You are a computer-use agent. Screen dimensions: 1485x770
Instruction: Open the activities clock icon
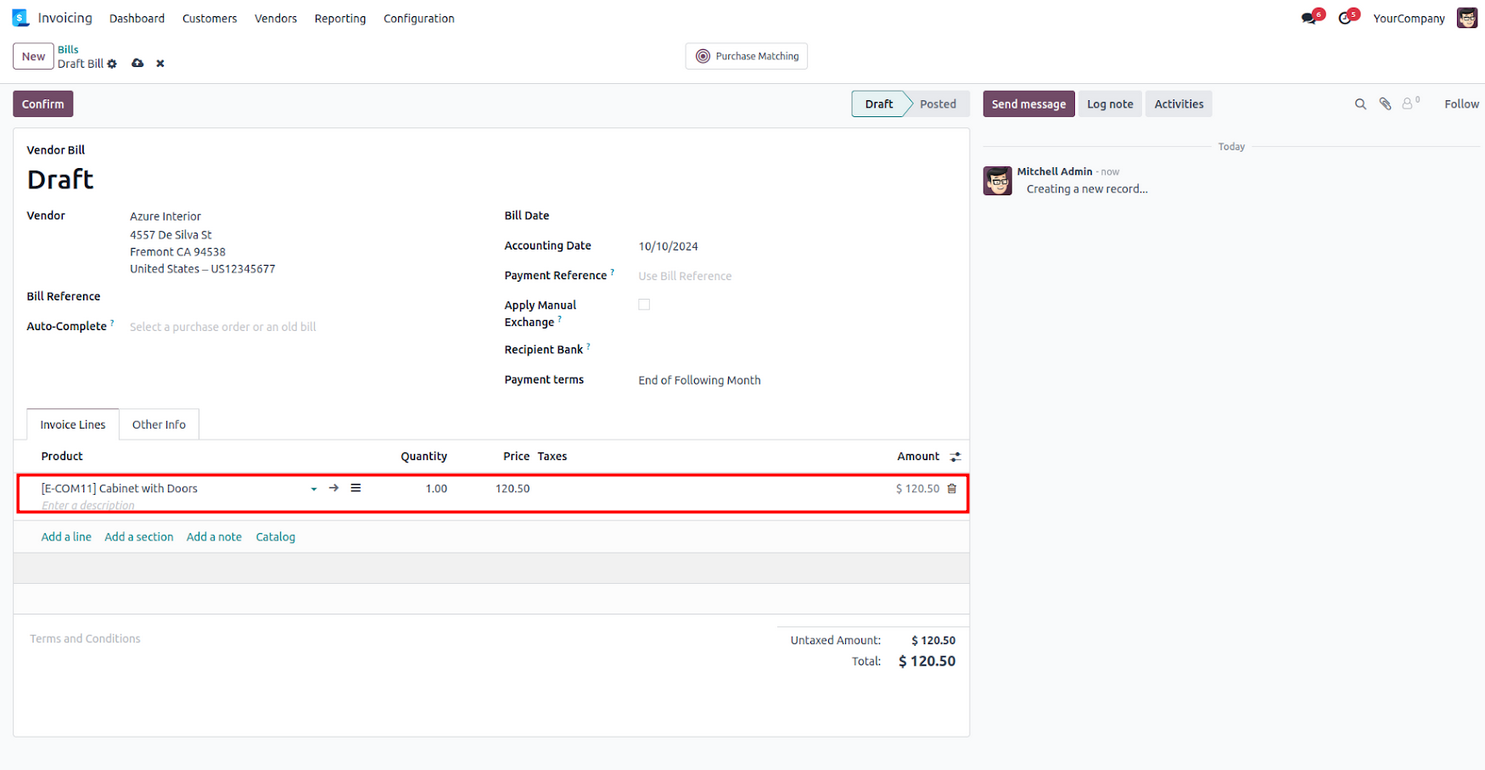[x=1345, y=19]
